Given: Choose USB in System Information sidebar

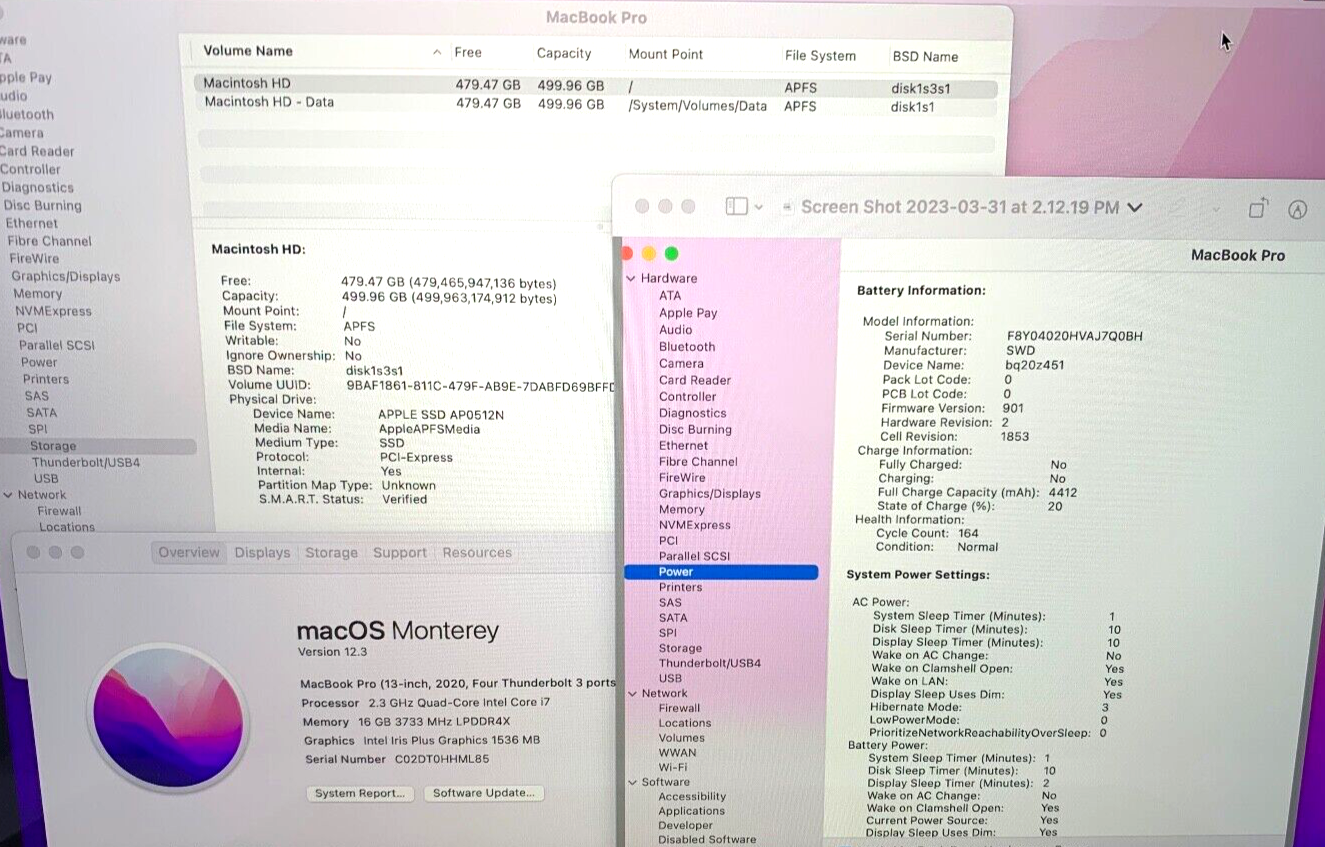Looking at the screenshot, I should tap(46, 479).
